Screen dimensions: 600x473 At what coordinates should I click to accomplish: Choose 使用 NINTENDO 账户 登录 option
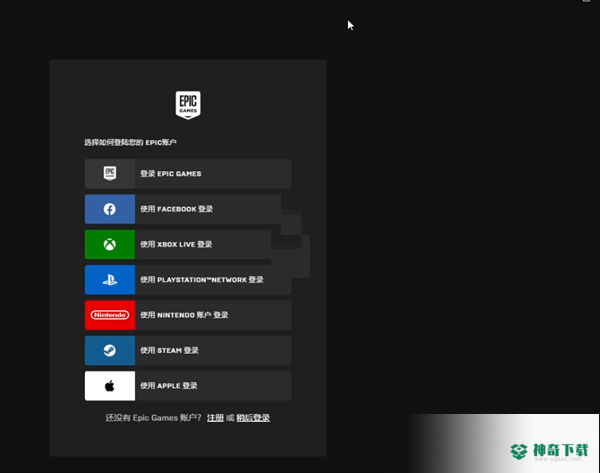tap(188, 315)
